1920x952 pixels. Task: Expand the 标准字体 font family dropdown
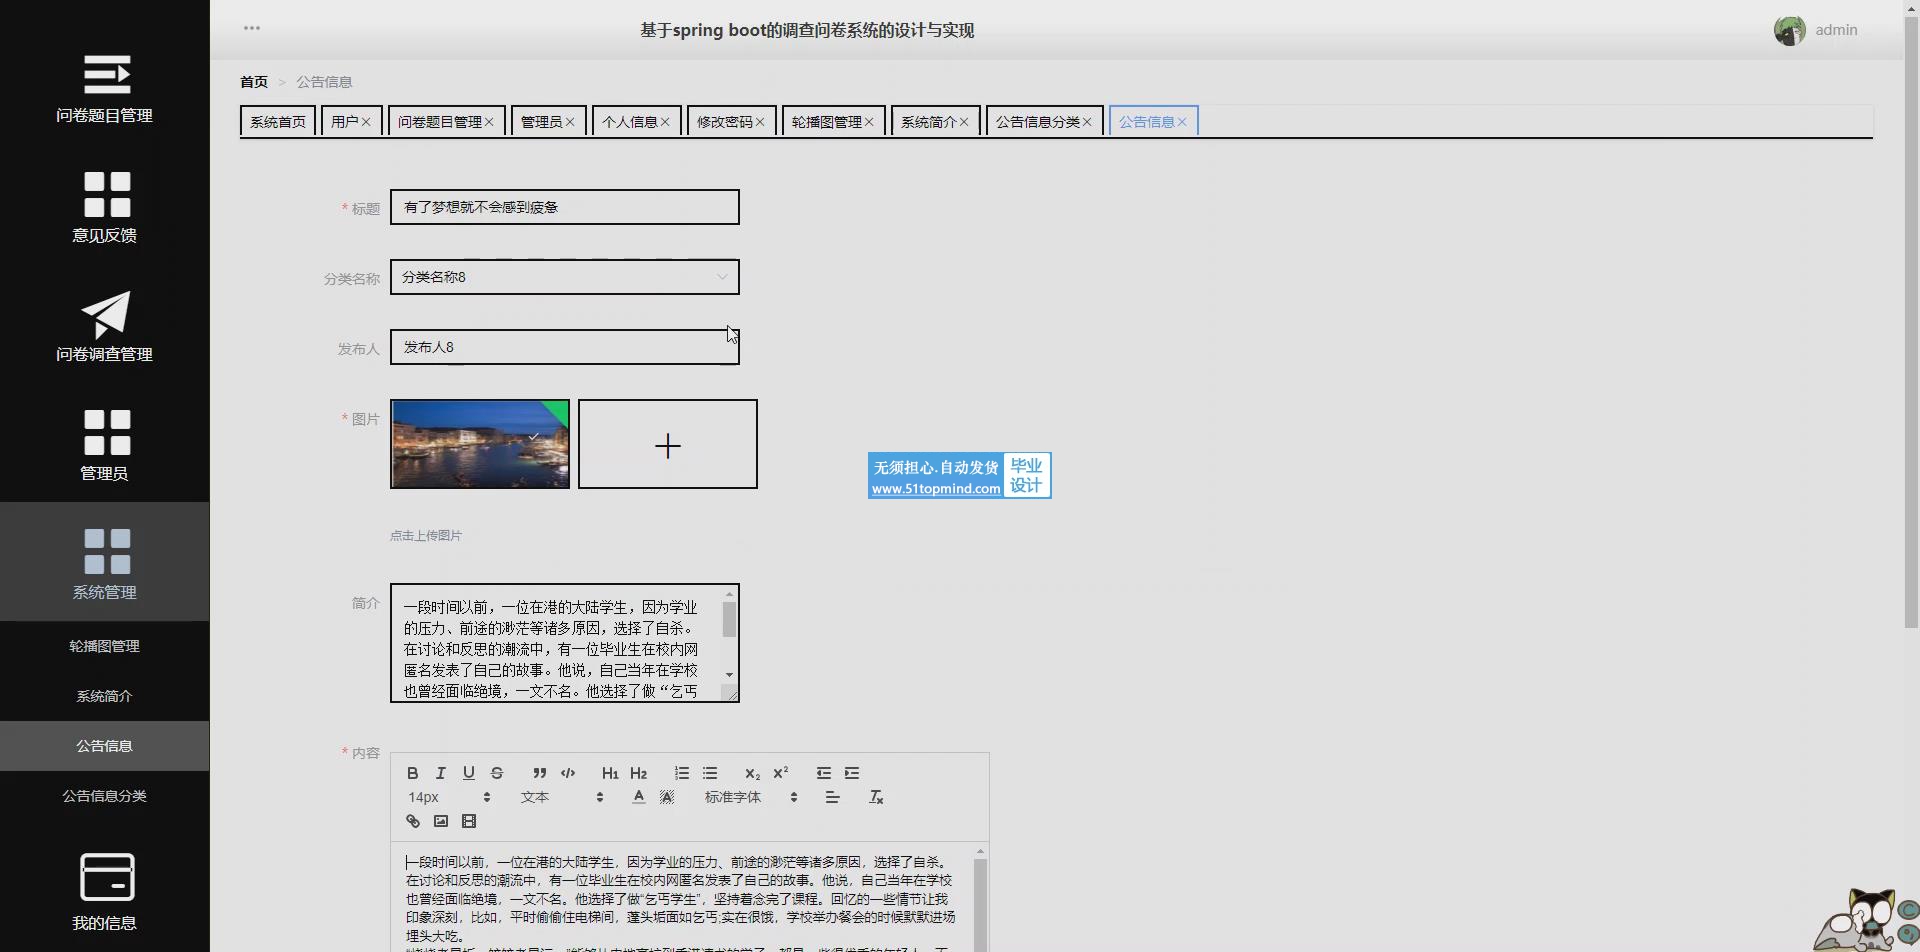pyautogui.click(x=750, y=797)
